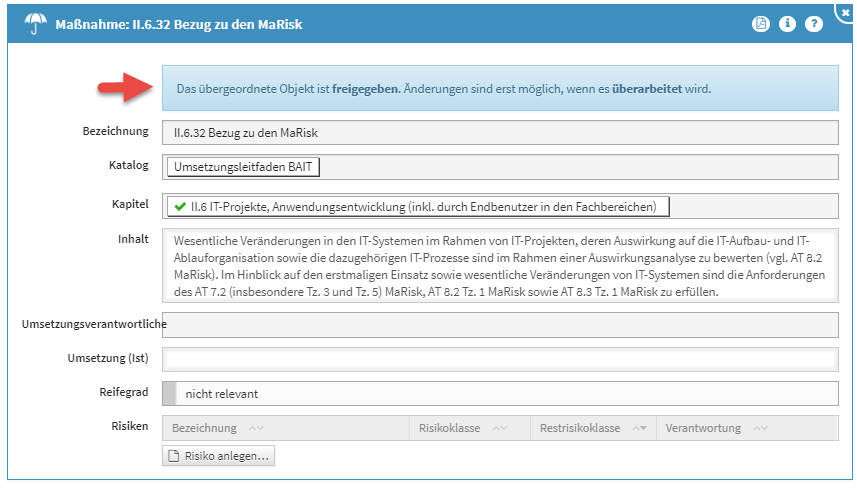
Task: Sort risks by Bezeichnung column arrows
Action: coord(256,428)
